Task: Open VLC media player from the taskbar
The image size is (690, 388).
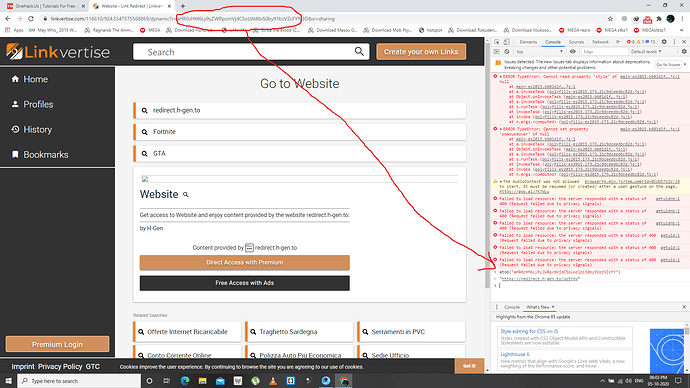Action: pos(273,381)
